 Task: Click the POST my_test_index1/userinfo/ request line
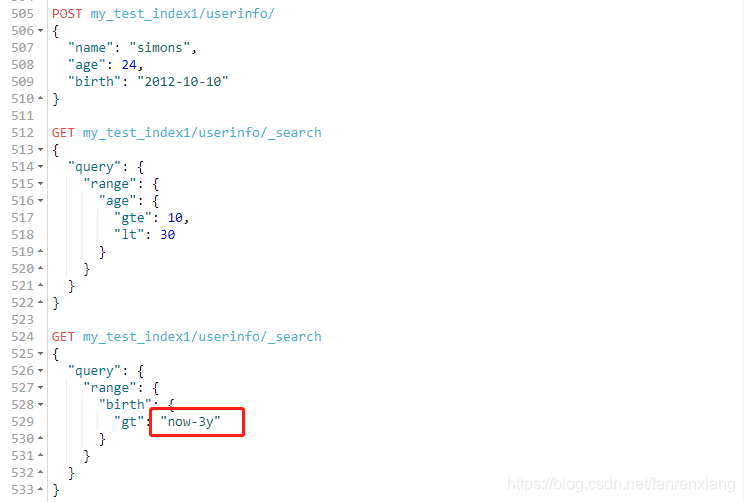163,14
